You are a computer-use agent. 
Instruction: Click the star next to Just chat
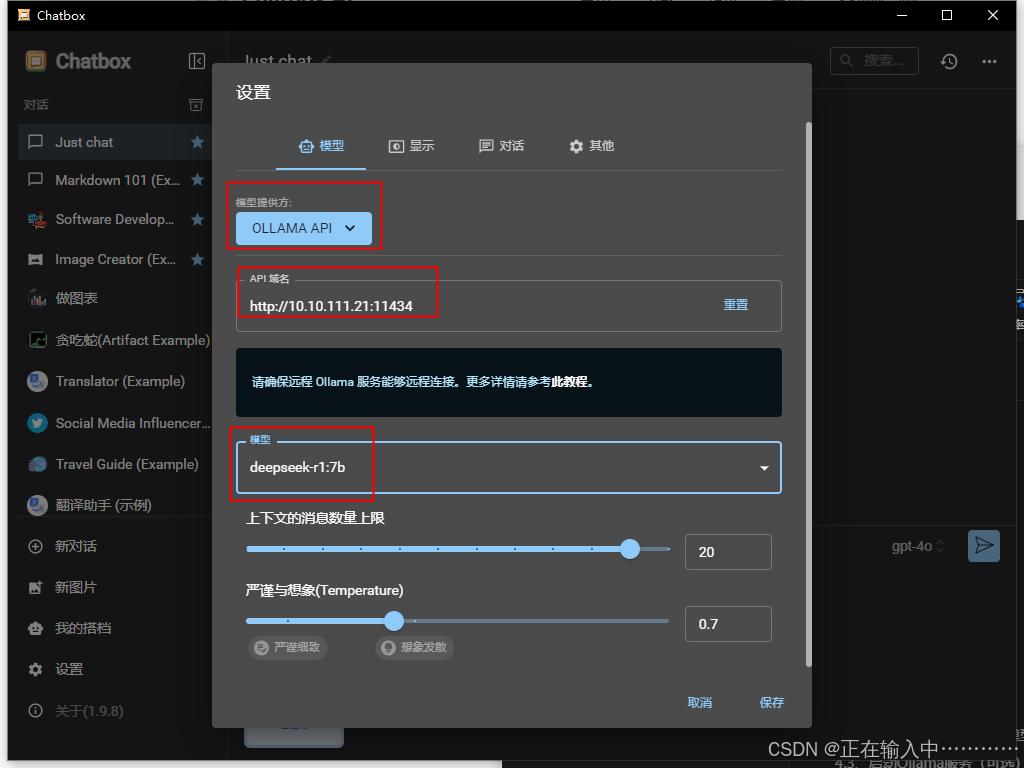(x=197, y=142)
